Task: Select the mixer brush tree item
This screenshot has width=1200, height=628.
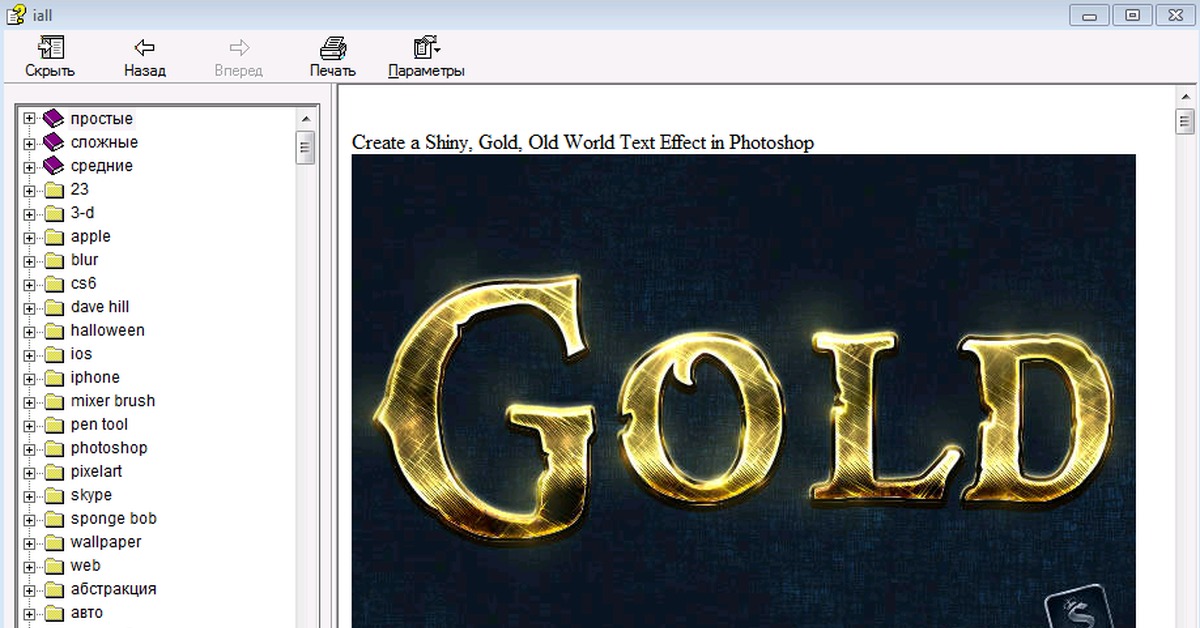Action: tap(112, 401)
